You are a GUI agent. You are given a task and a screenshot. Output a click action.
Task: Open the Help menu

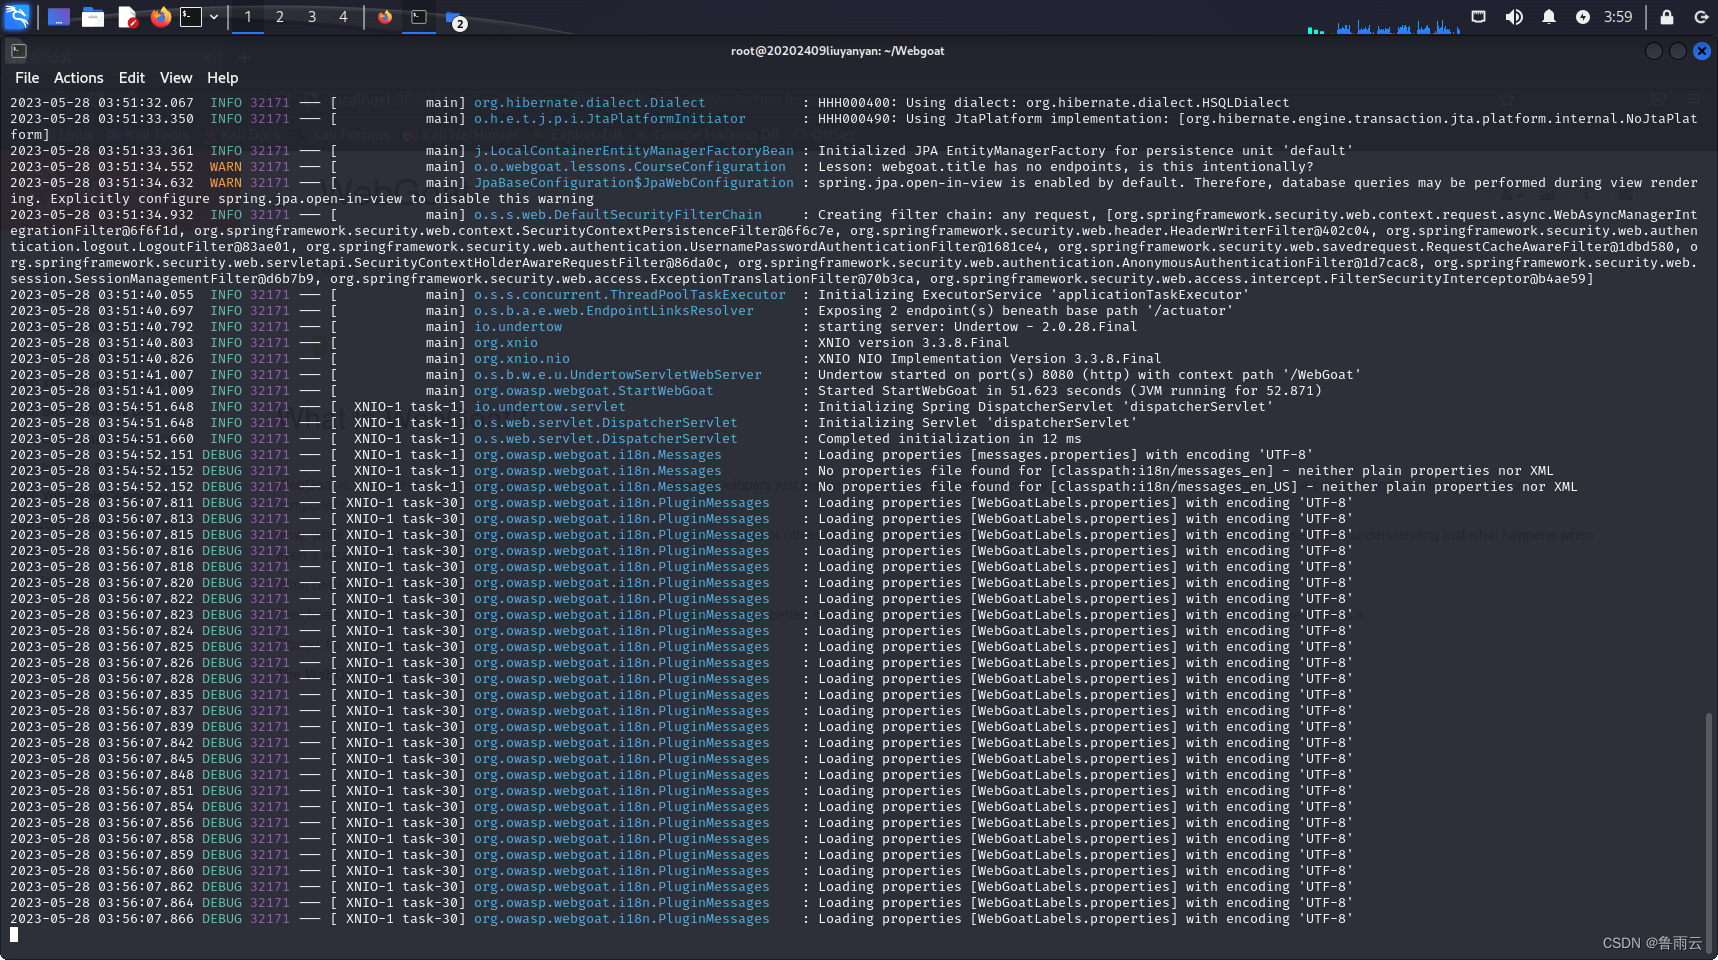coord(222,78)
